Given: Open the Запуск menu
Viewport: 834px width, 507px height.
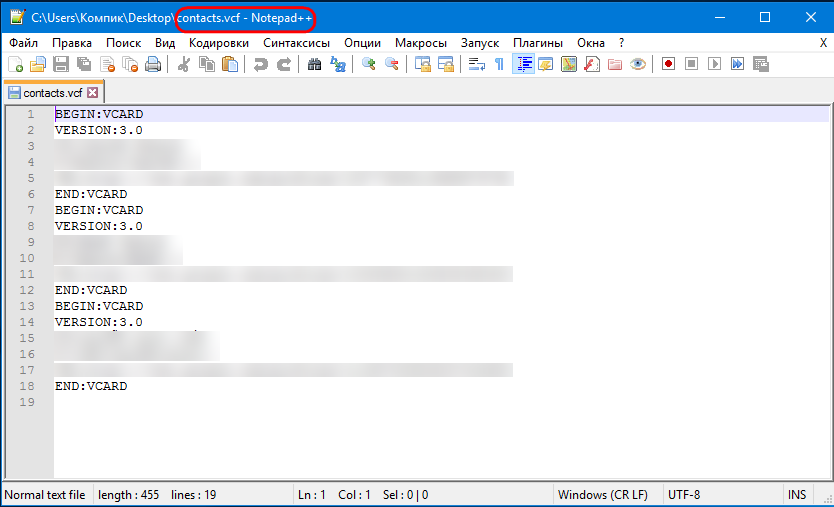Looking at the screenshot, I should [480, 43].
